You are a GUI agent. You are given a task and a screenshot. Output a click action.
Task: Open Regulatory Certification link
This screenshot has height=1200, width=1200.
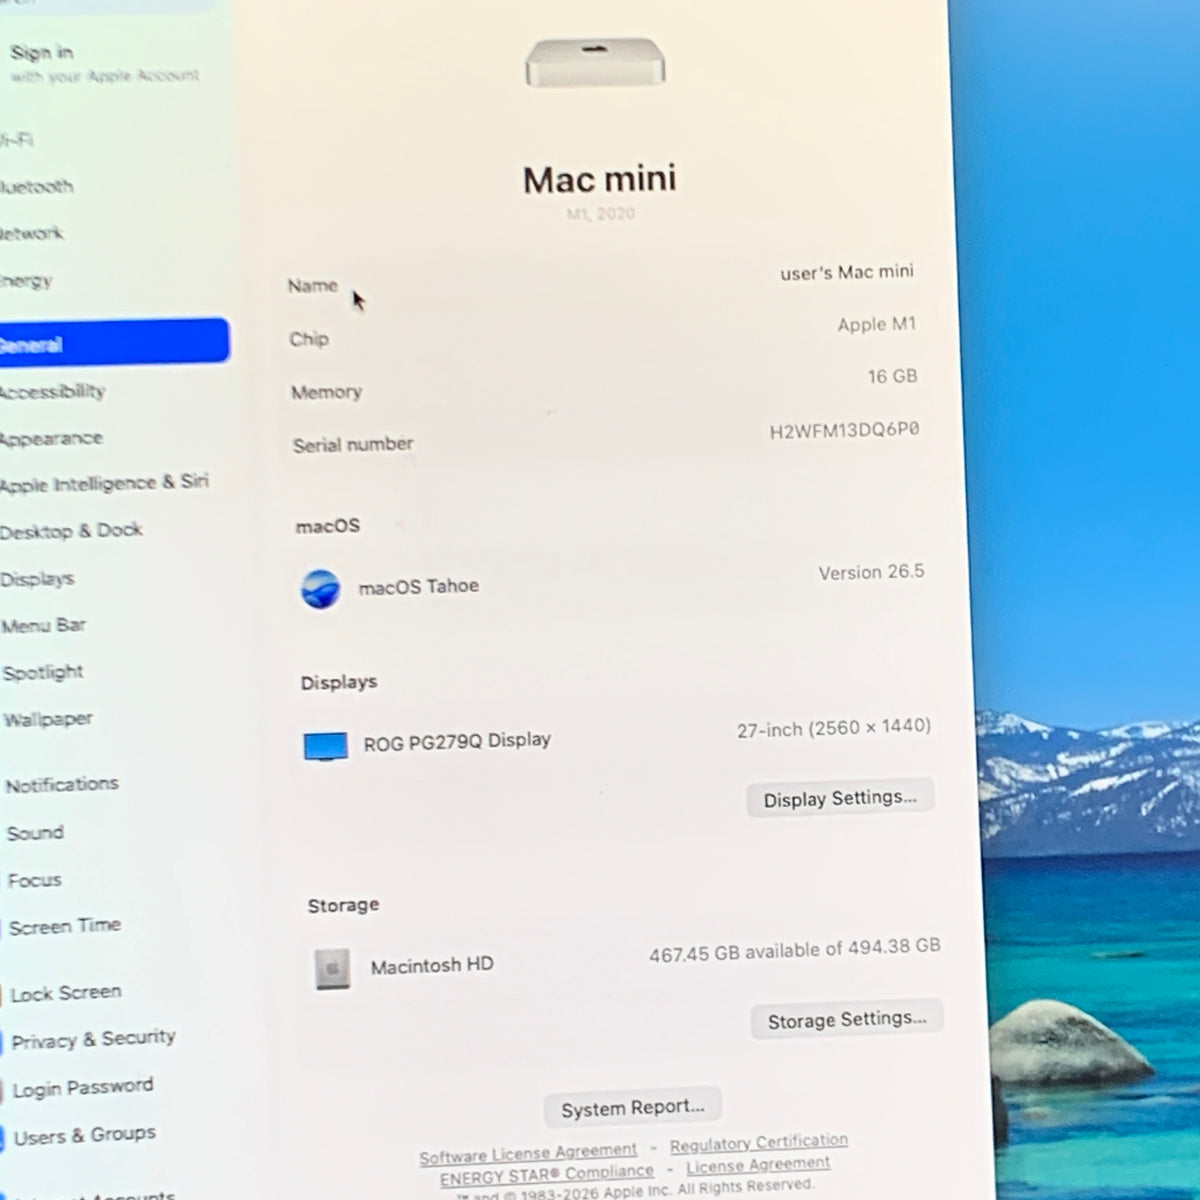pos(759,1143)
